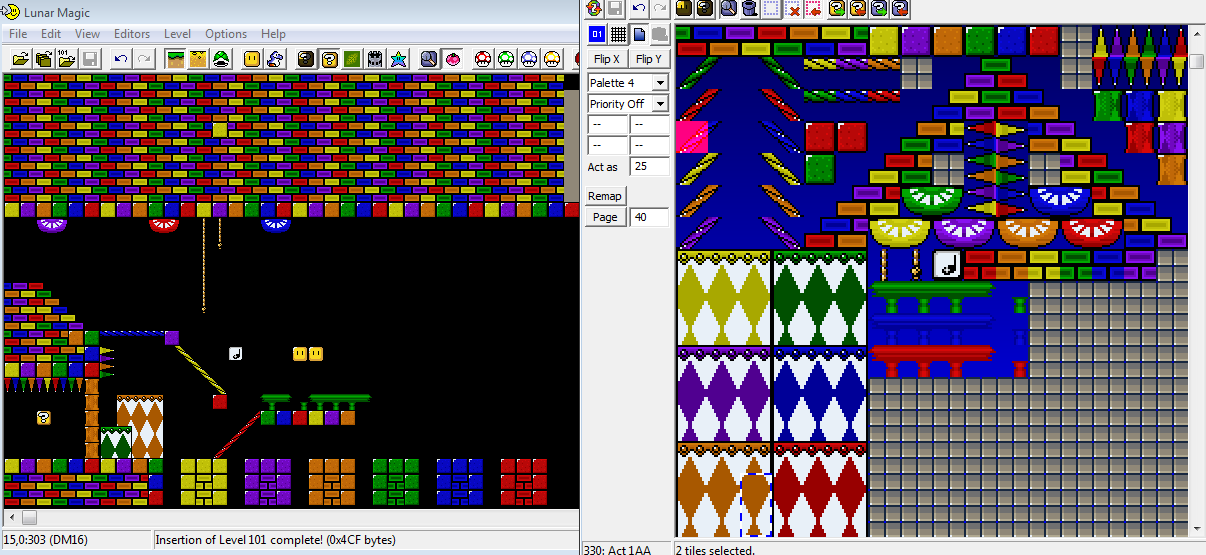
Task: Click status text '2 tiles selected.'
Action: click(715, 549)
